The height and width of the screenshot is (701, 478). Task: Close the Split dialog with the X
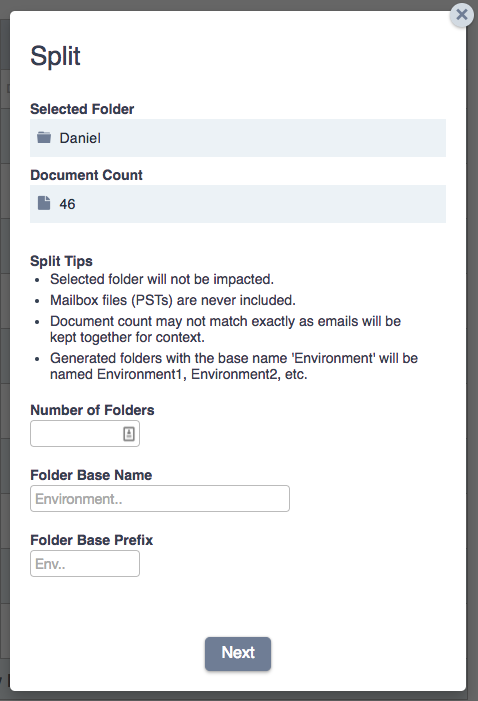tap(461, 15)
